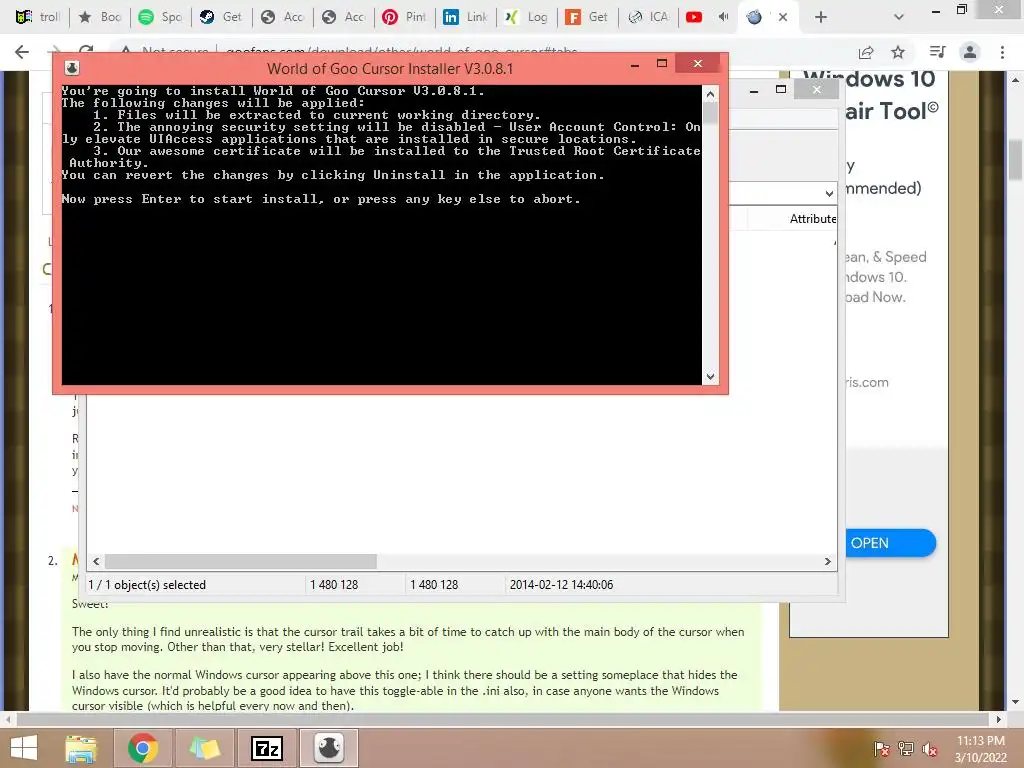Minimize the World of Goo Cursor Installer
Image resolution: width=1024 pixels, height=768 pixels.
[635, 65]
